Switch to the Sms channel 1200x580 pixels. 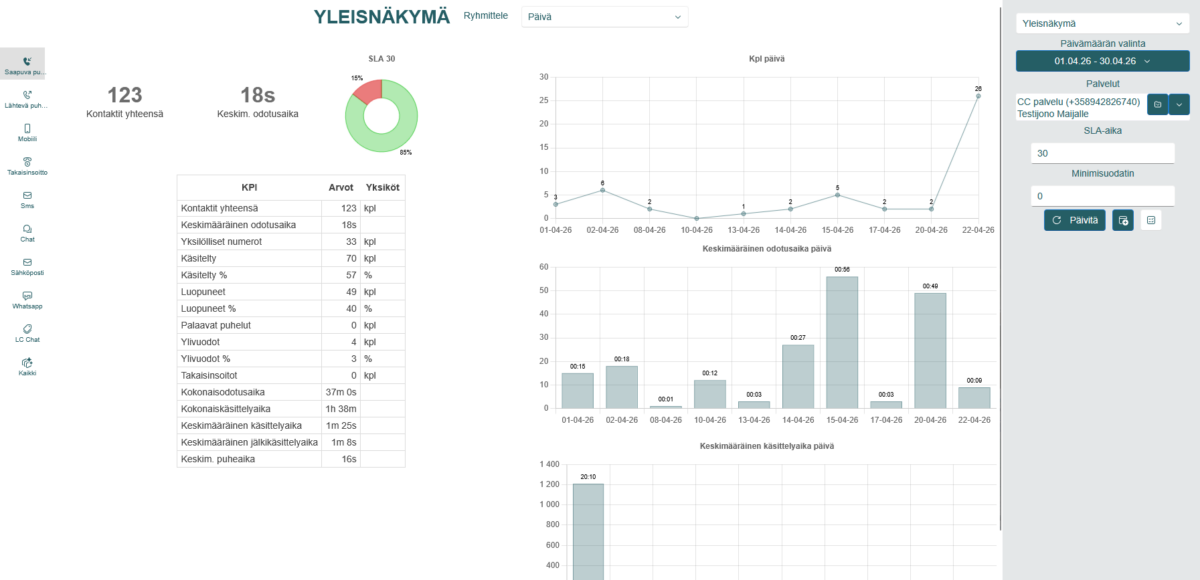pos(27,199)
